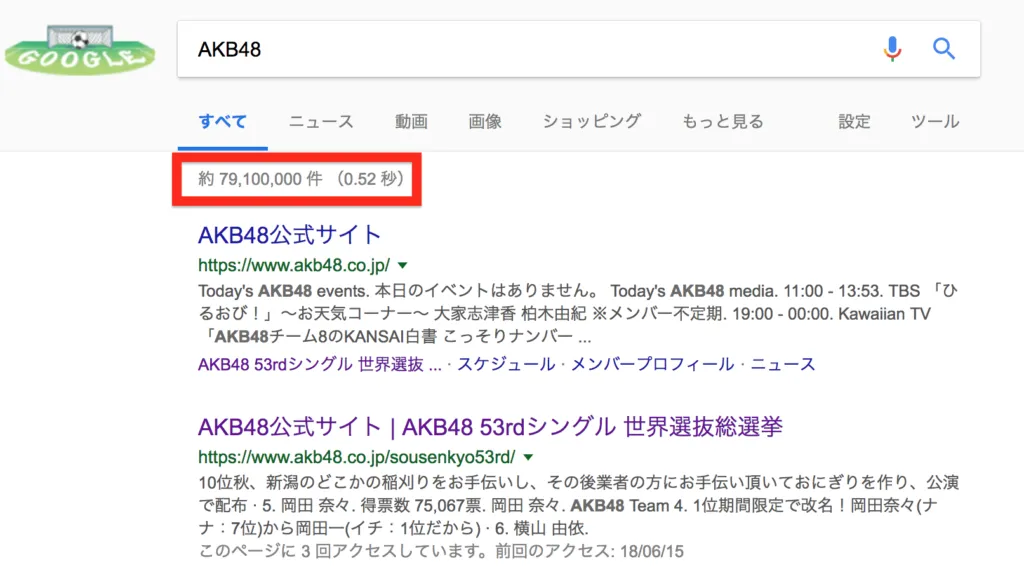Viewport: 1024px width, 575px height.
Task: Open the AKB48公式サイト result title
Action: point(289,235)
